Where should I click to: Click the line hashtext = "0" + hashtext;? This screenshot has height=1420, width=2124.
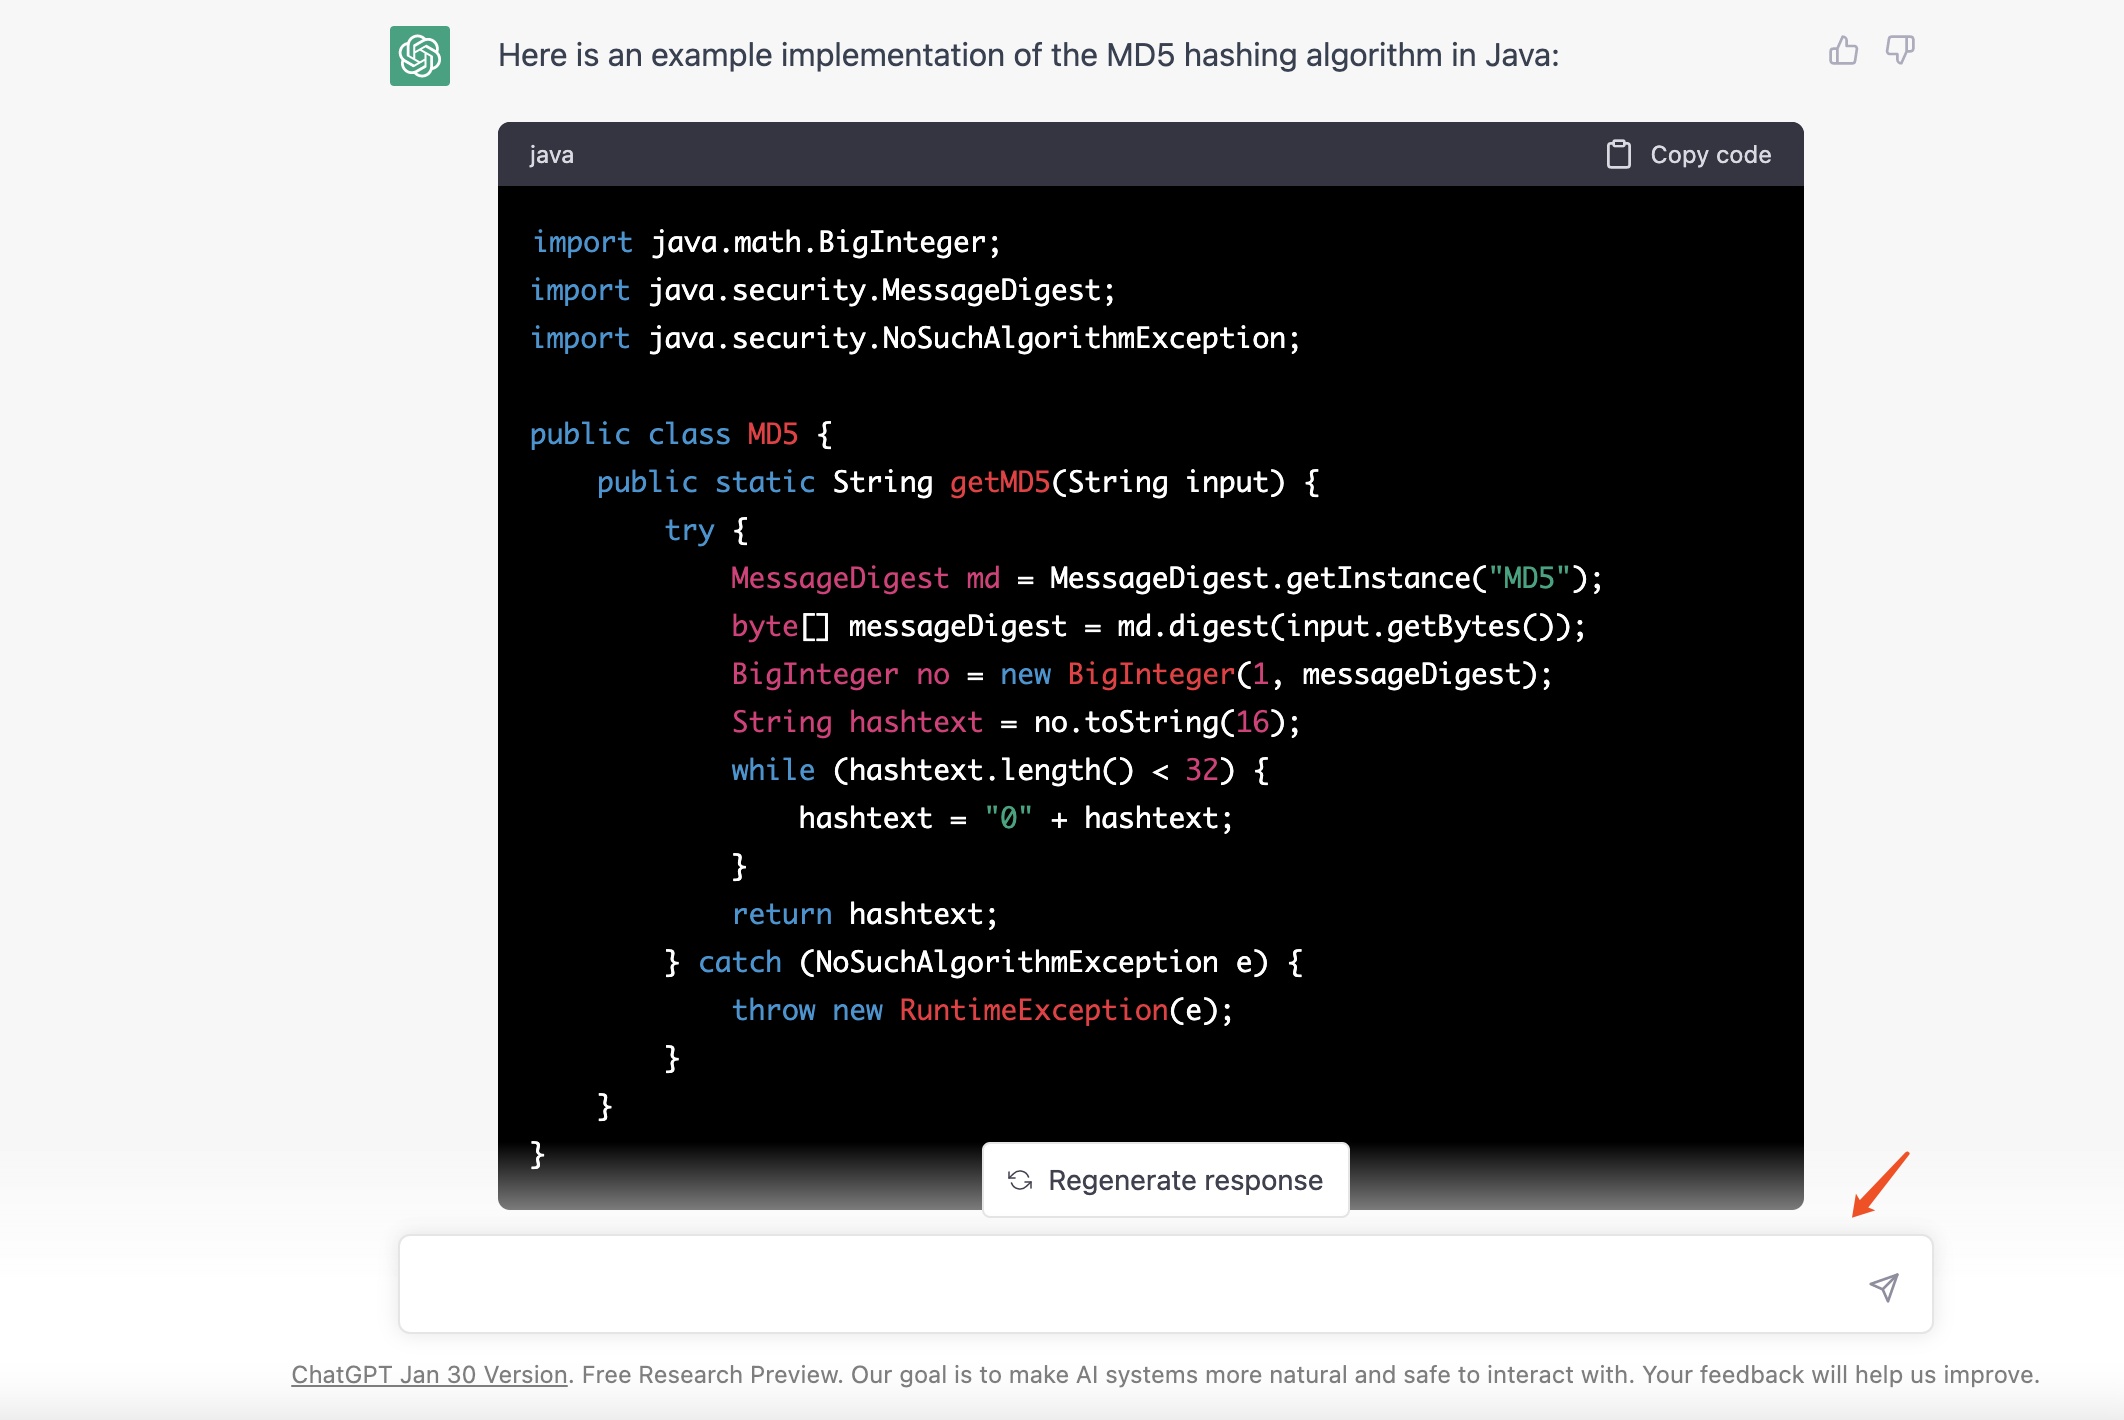tap(1016, 818)
